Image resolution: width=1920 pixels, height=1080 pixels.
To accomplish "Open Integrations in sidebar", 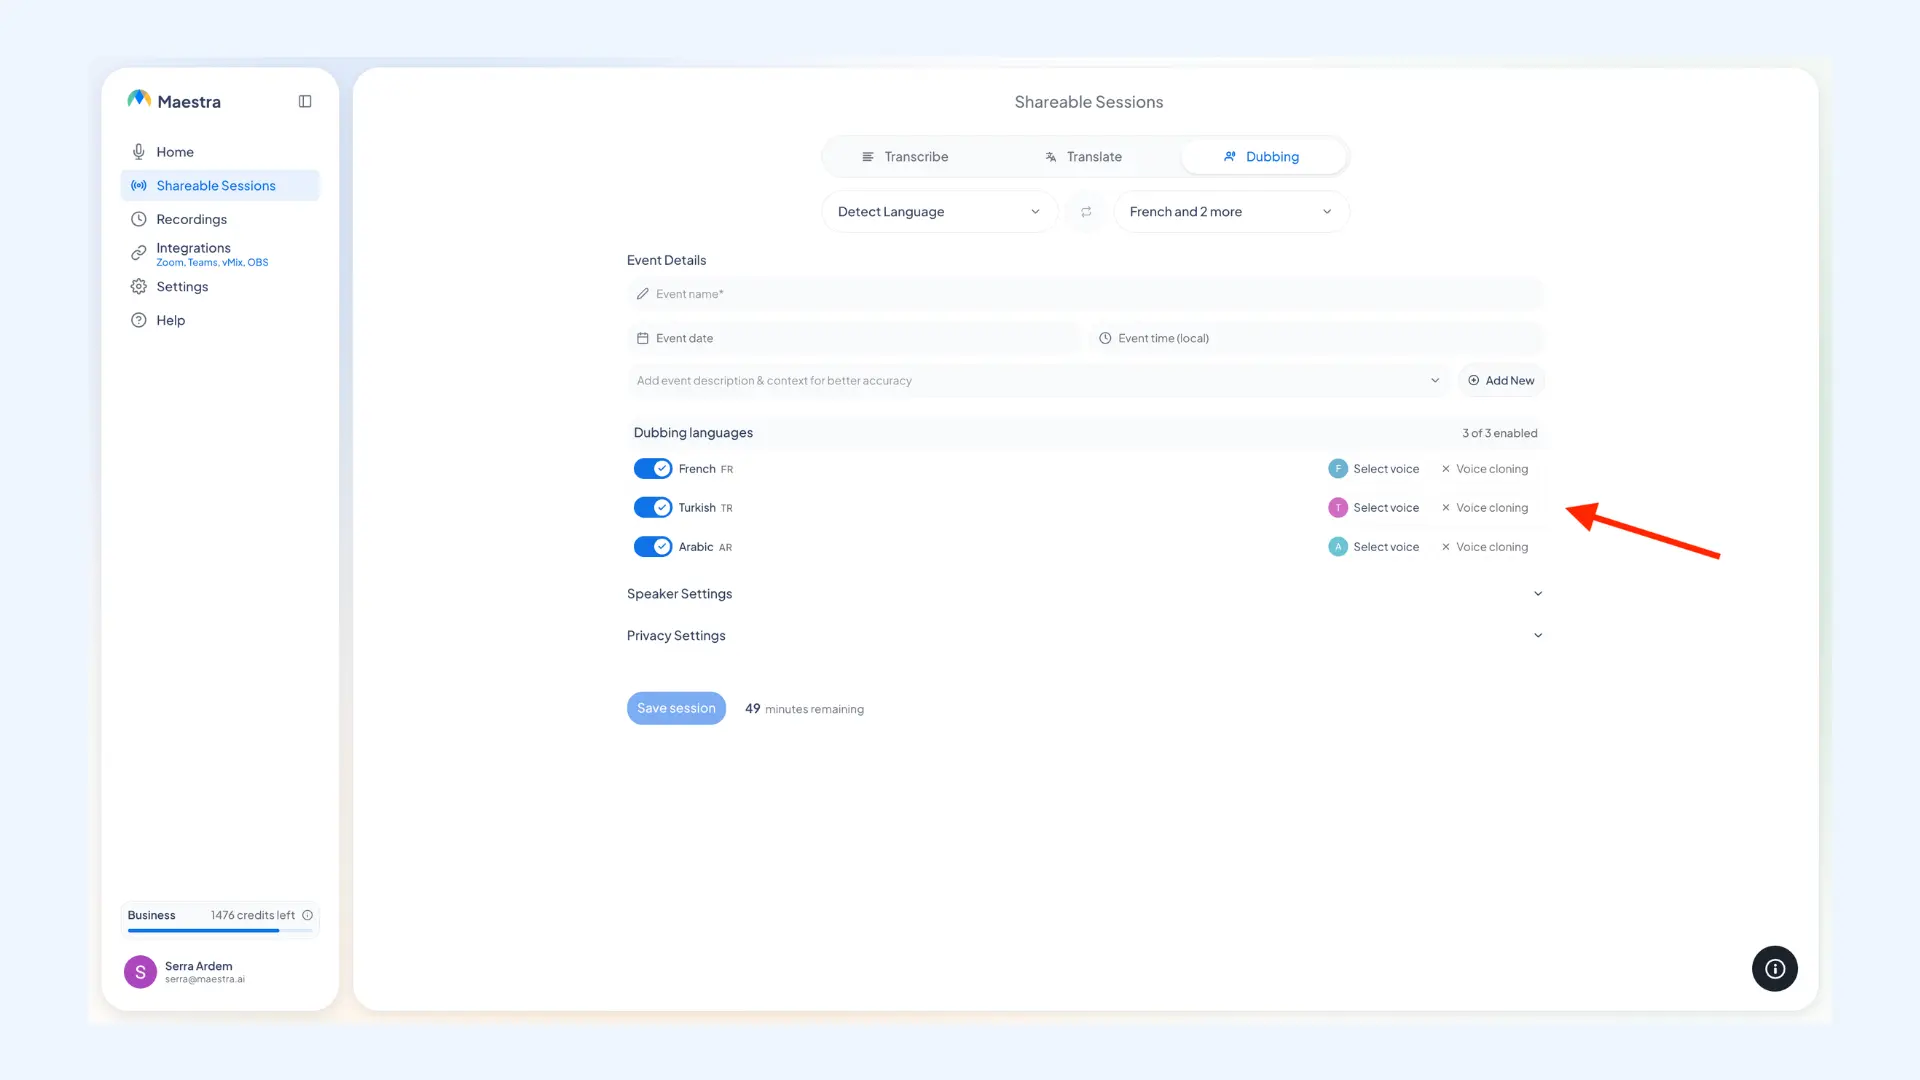I will coord(220,253).
